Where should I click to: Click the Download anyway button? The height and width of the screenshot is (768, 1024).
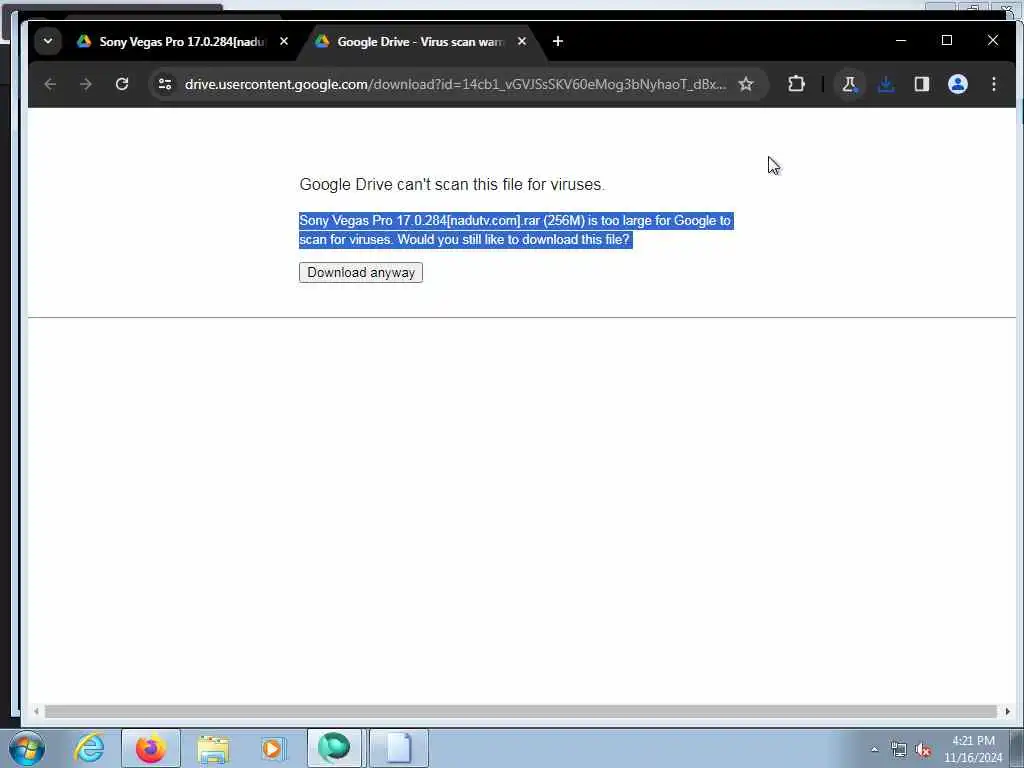(360, 272)
